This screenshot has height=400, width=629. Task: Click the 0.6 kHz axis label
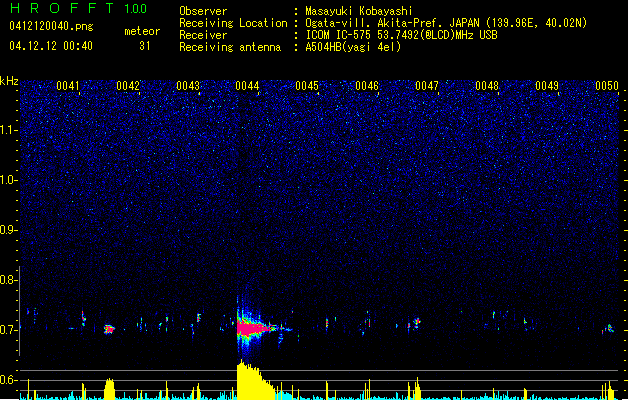click(x=8, y=380)
